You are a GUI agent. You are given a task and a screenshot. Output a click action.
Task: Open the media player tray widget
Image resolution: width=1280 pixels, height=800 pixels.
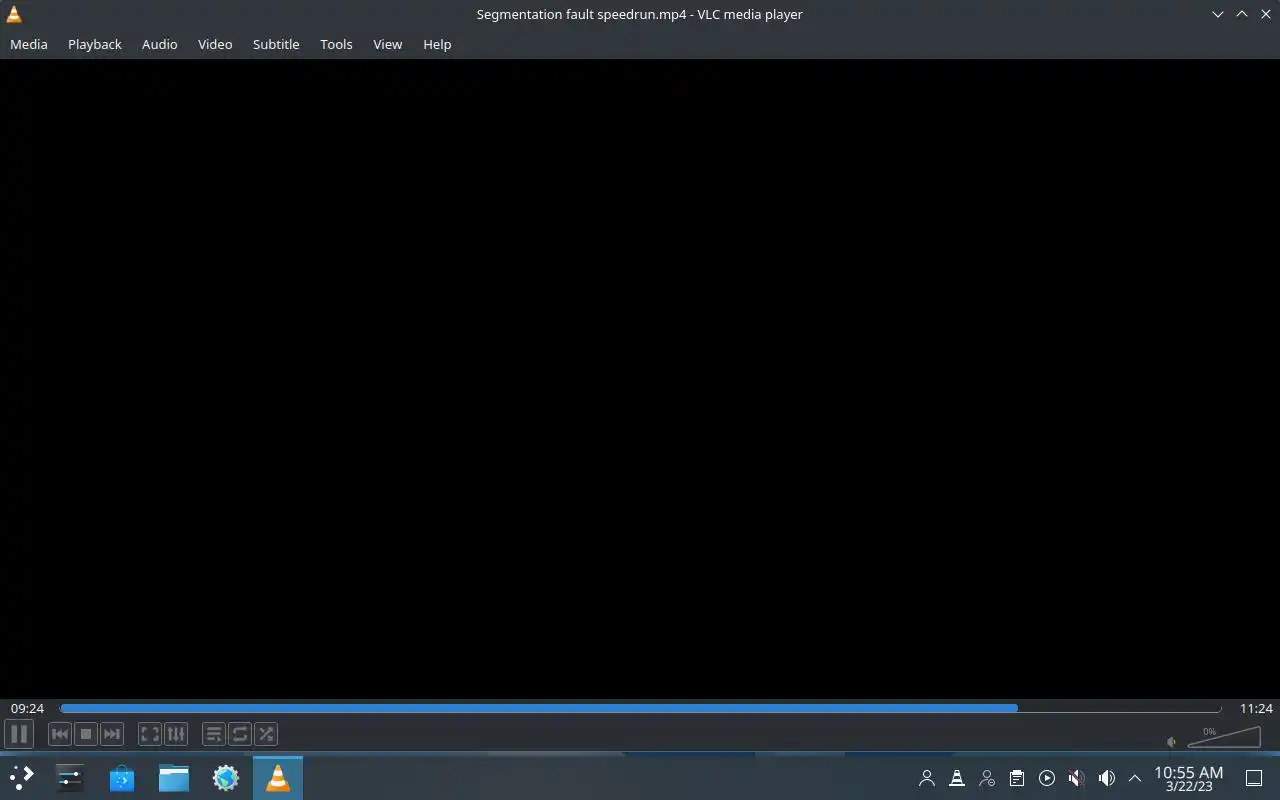point(1047,778)
